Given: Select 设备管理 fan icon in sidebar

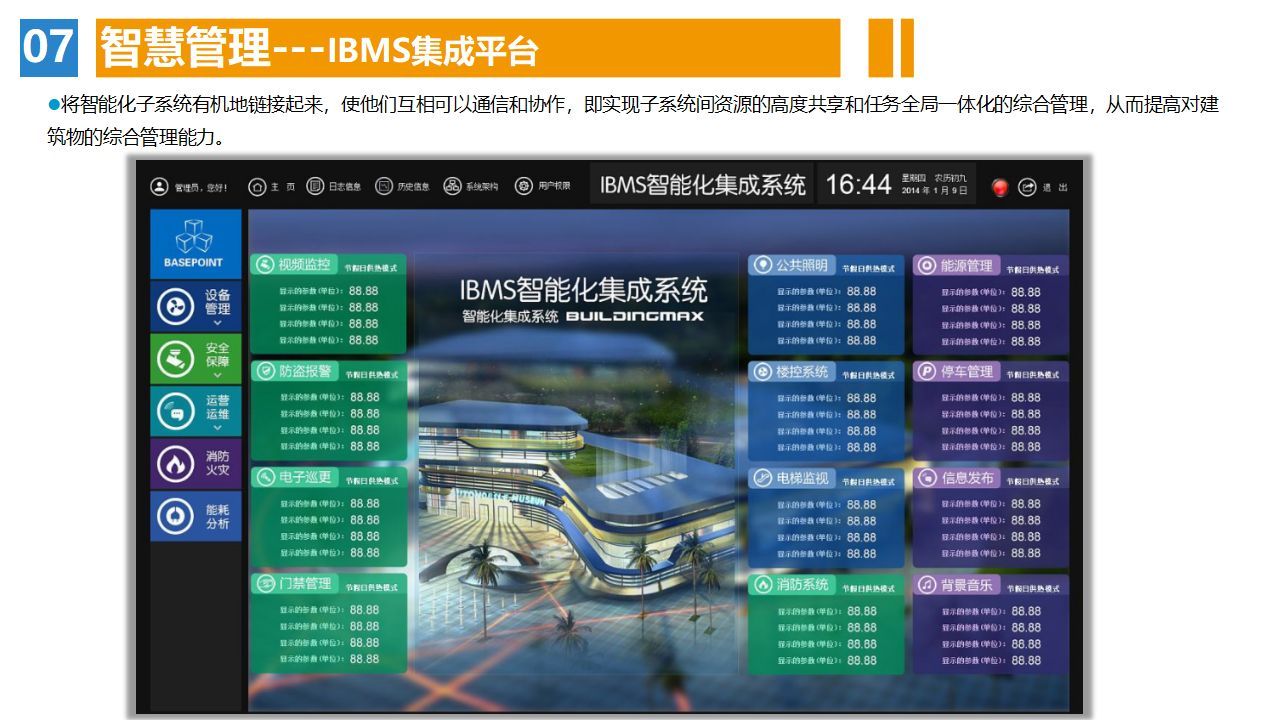Looking at the screenshot, I should pyautogui.click(x=174, y=306).
